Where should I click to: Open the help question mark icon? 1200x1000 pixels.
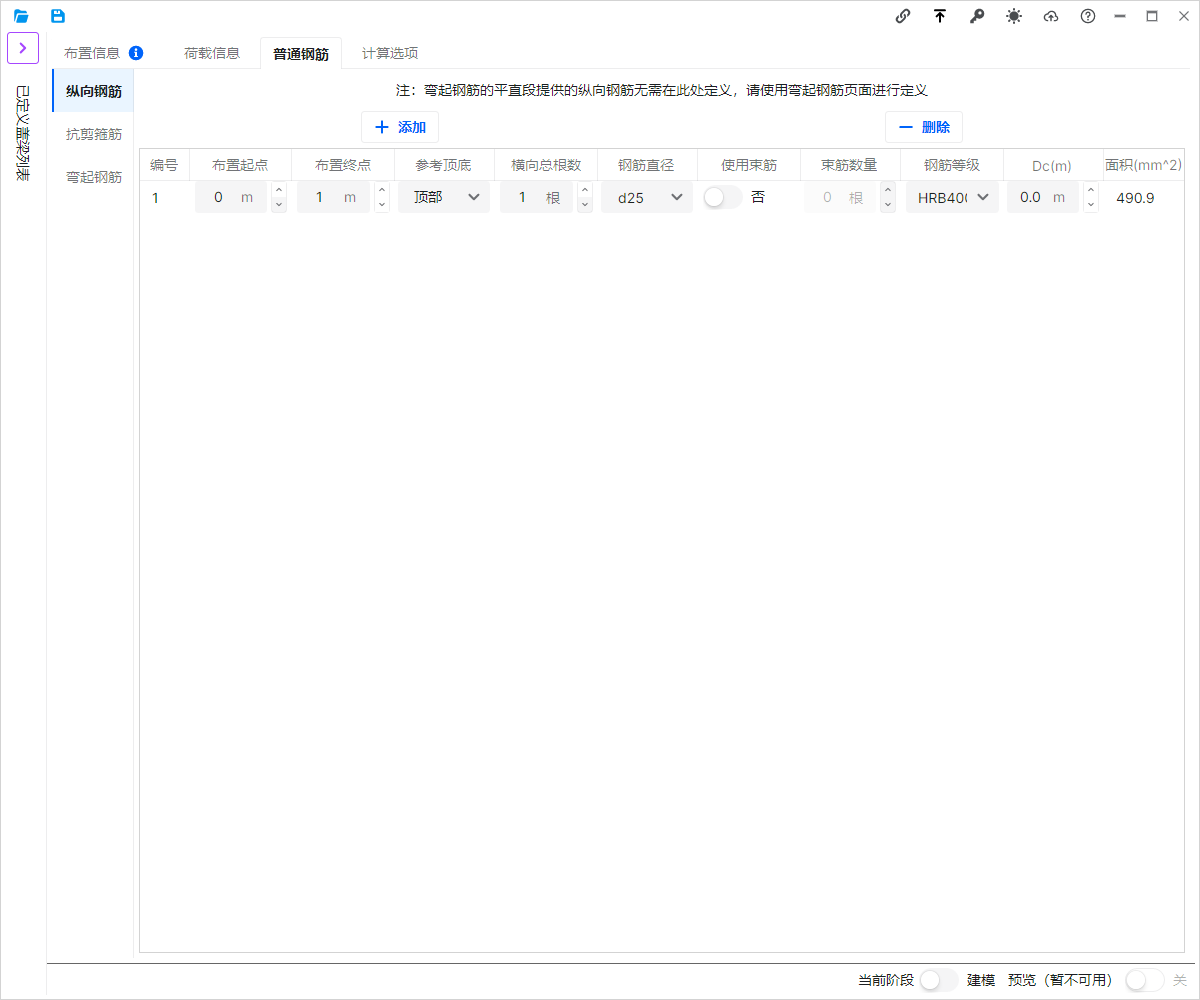coord(1087,16)
